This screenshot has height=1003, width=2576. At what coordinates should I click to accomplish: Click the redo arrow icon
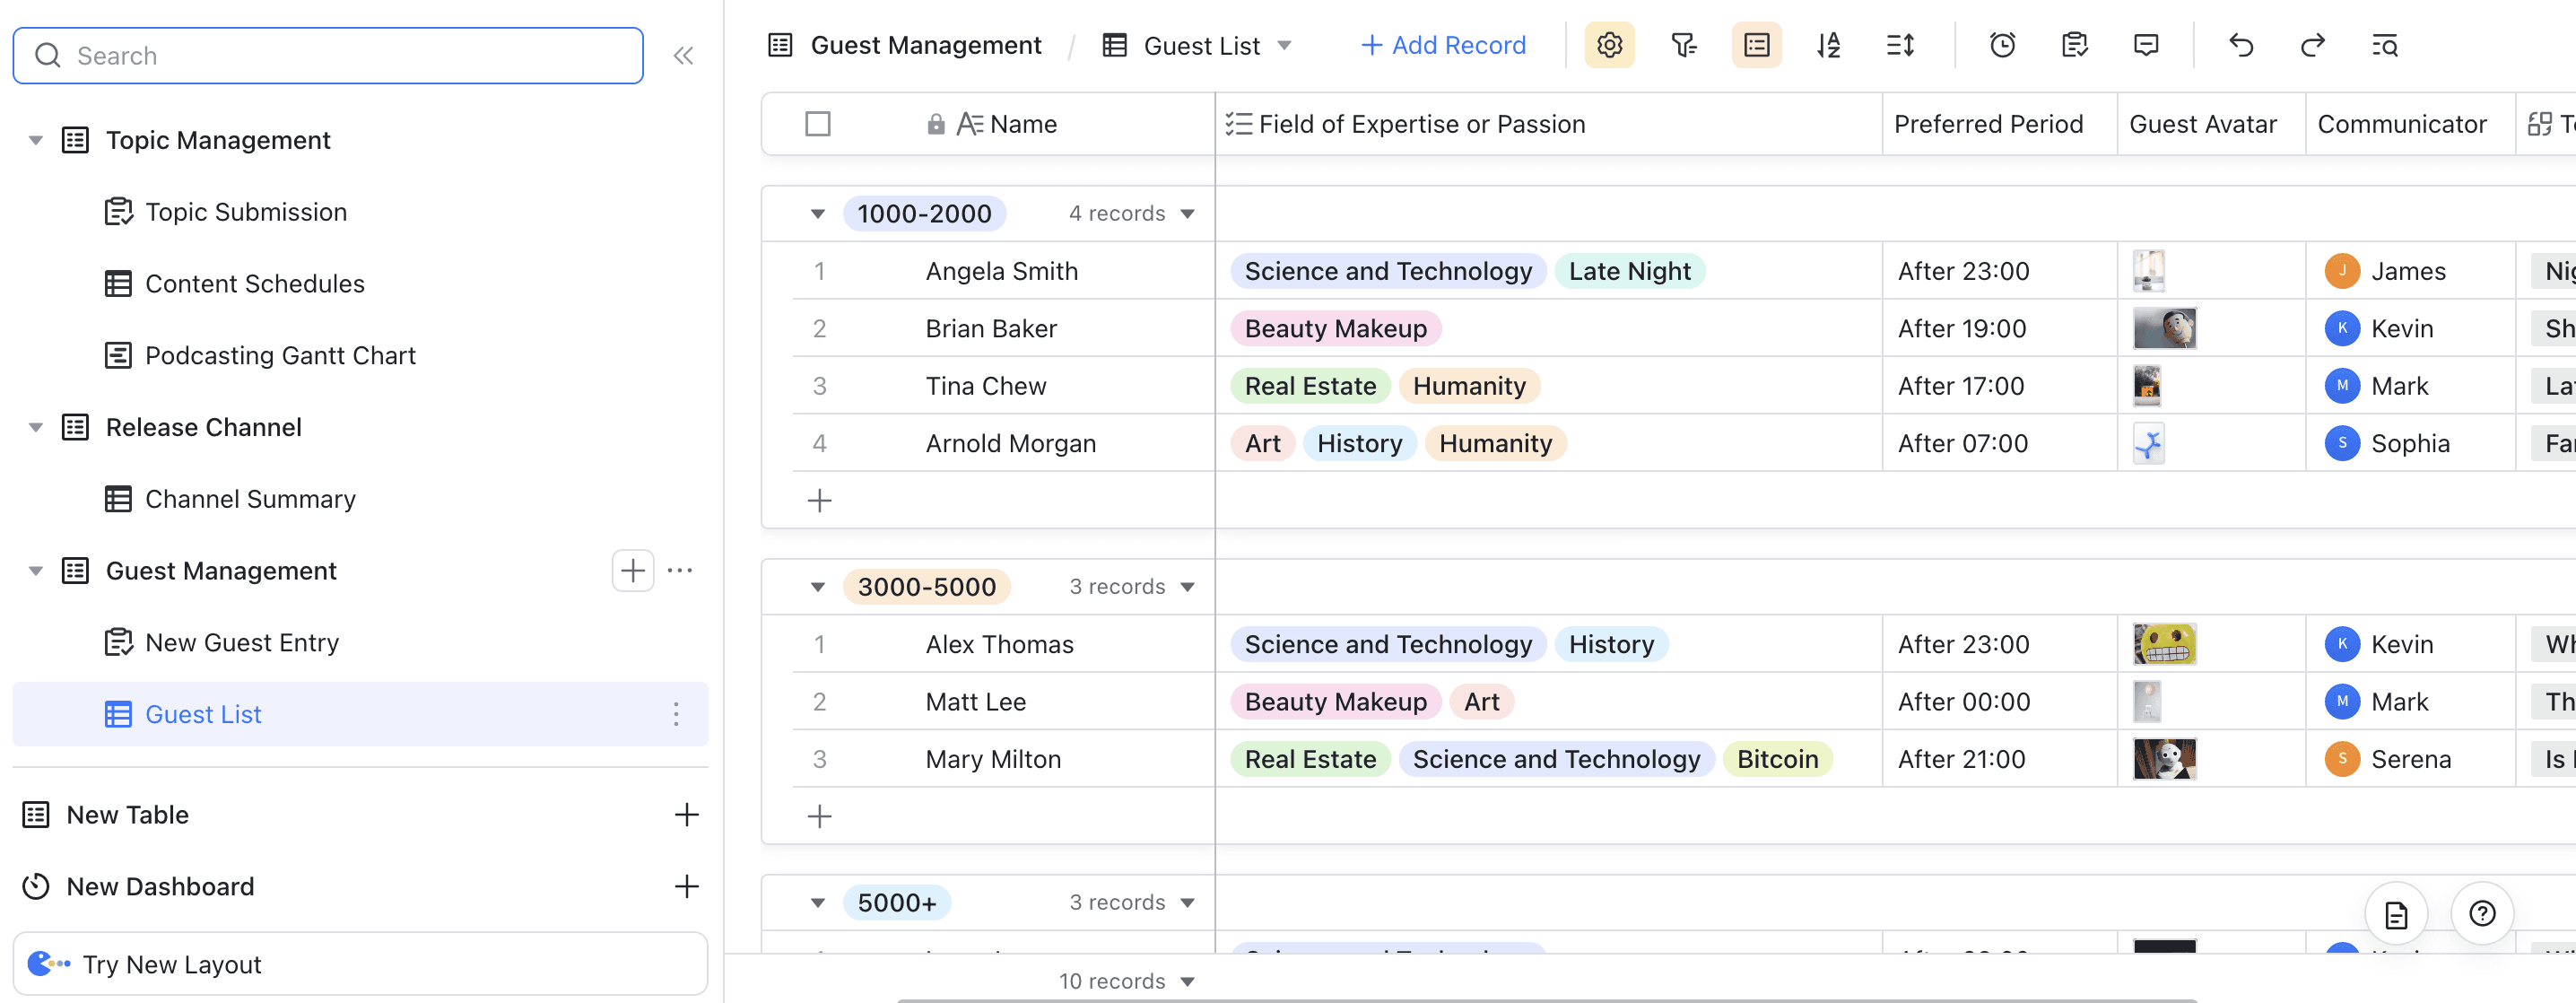click(2312, 45)
